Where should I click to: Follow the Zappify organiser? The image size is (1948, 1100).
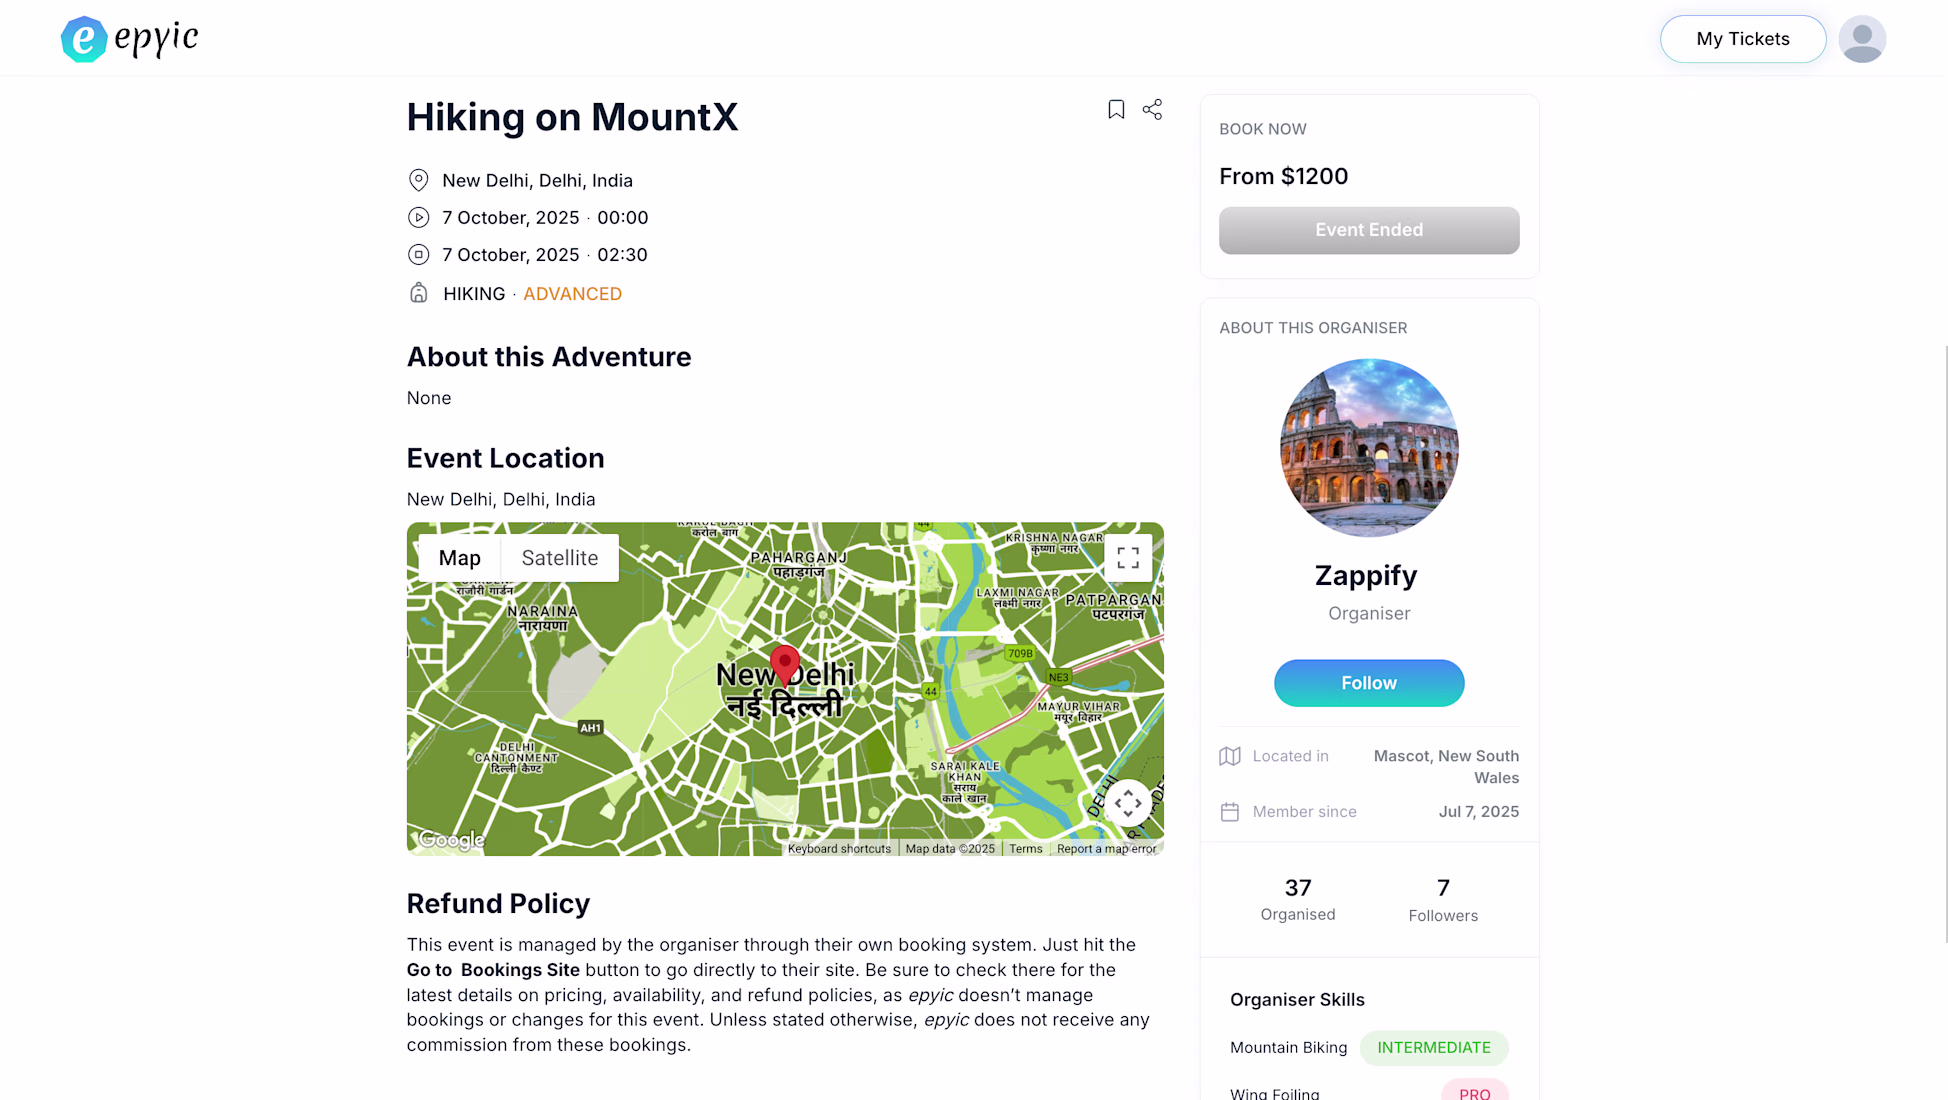click(1368, 683)
